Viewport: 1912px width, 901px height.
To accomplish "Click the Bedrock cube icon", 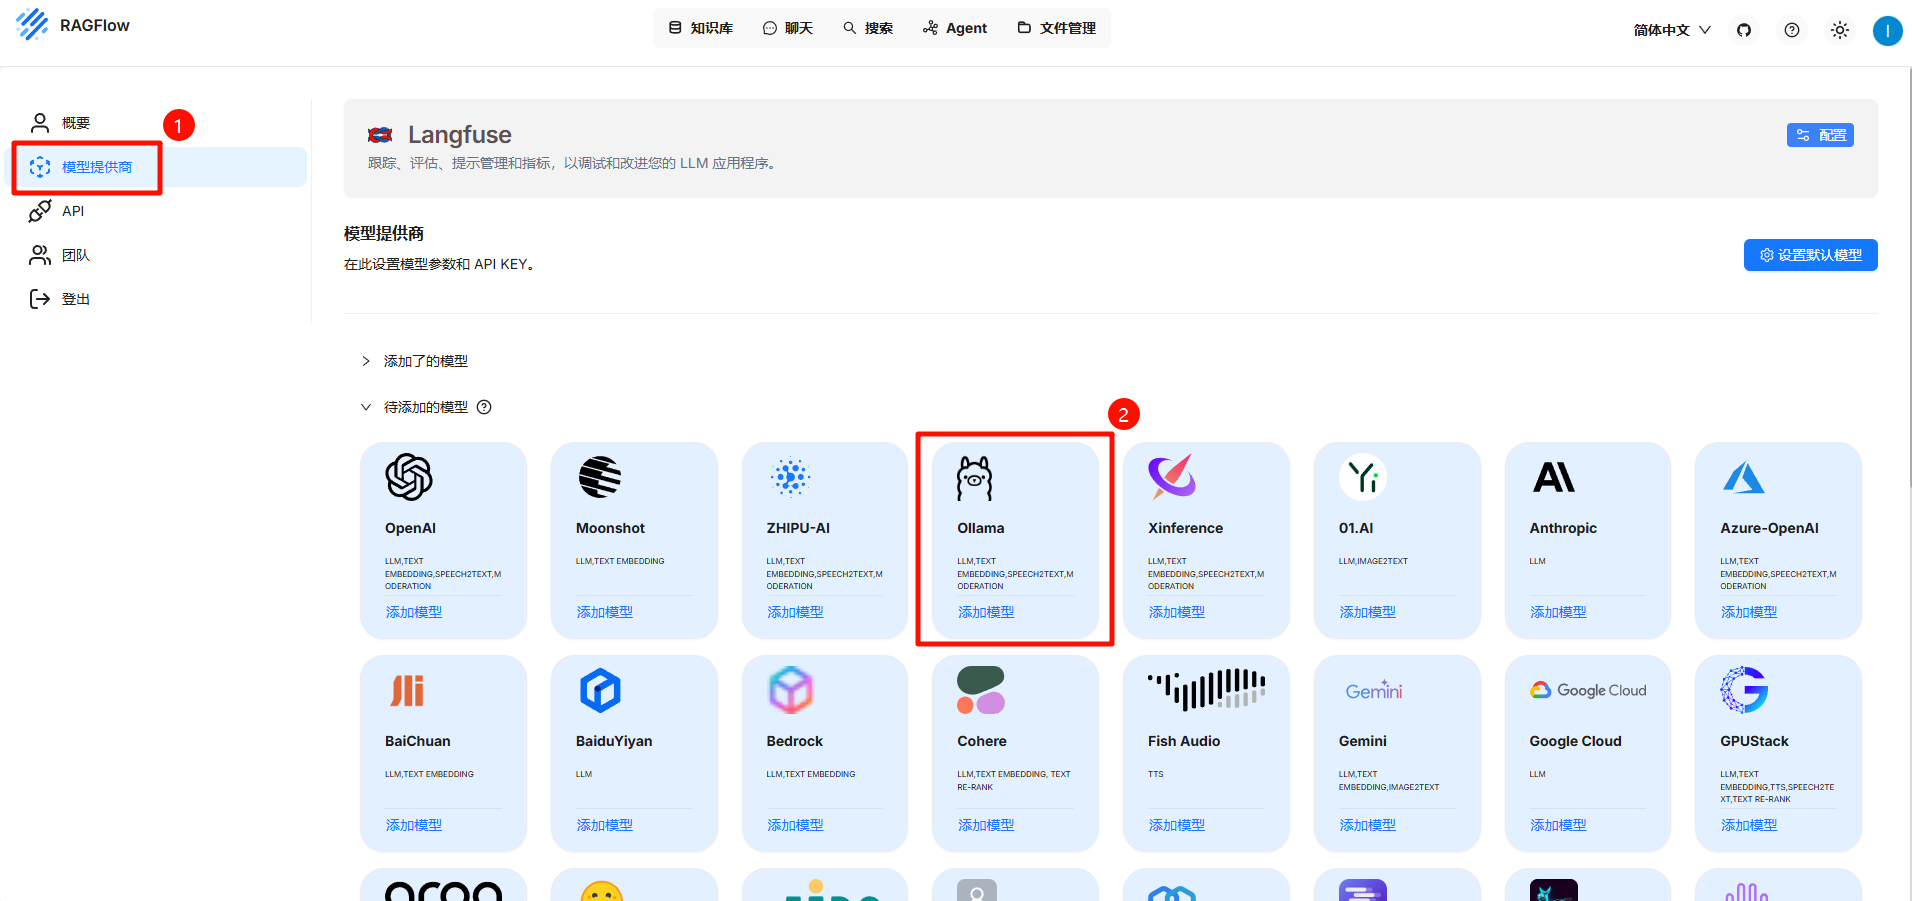I will [791, 690].
